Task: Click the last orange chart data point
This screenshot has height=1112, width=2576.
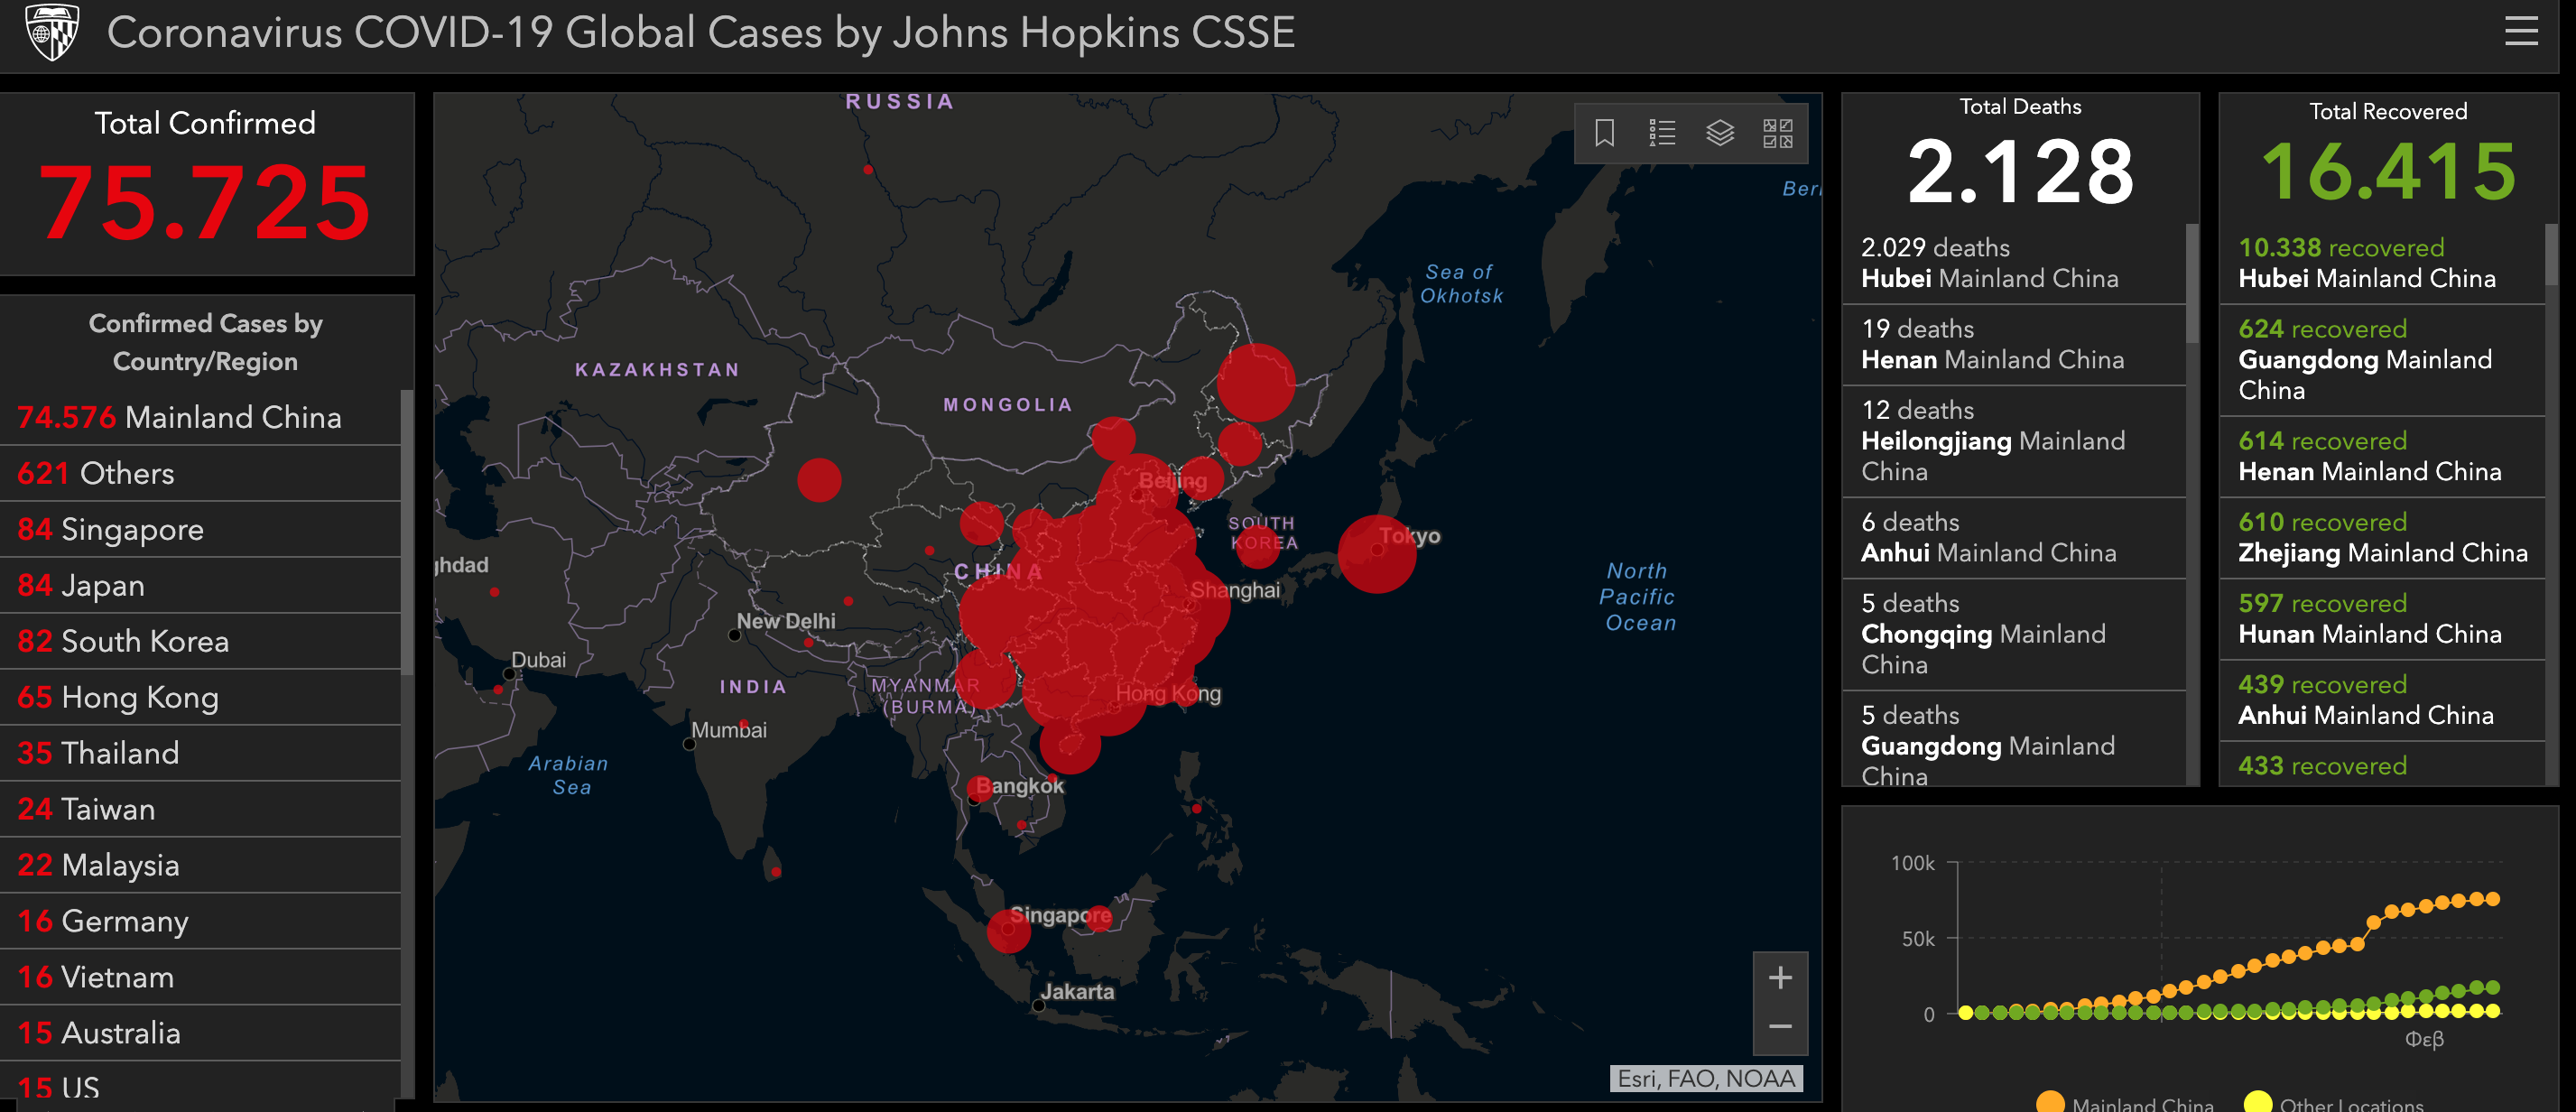Action: [2493, 898]
